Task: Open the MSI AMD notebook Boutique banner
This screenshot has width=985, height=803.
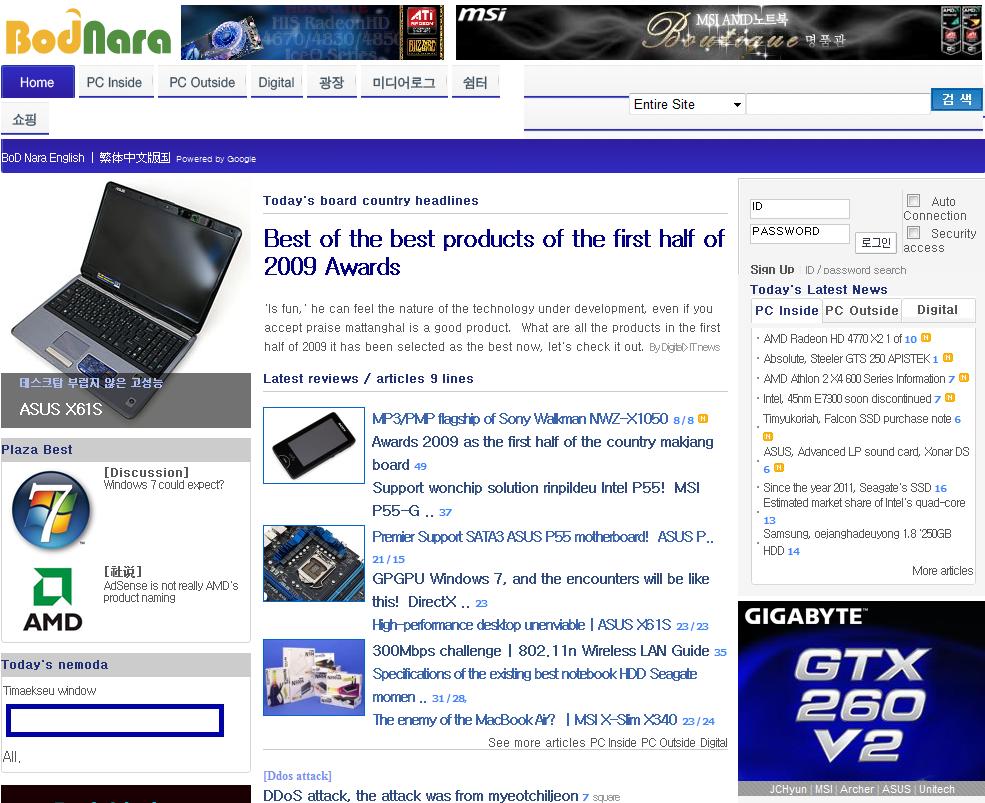Action: [718, 33]
